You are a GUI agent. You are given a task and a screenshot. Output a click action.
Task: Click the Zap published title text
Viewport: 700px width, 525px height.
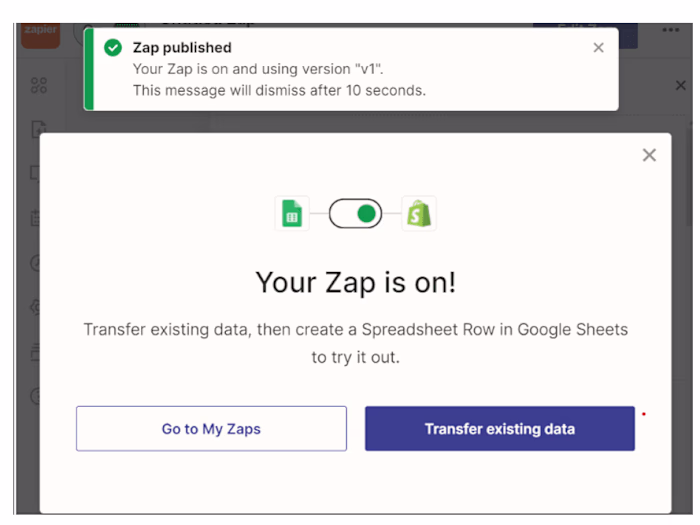click(x=181, y=47)
